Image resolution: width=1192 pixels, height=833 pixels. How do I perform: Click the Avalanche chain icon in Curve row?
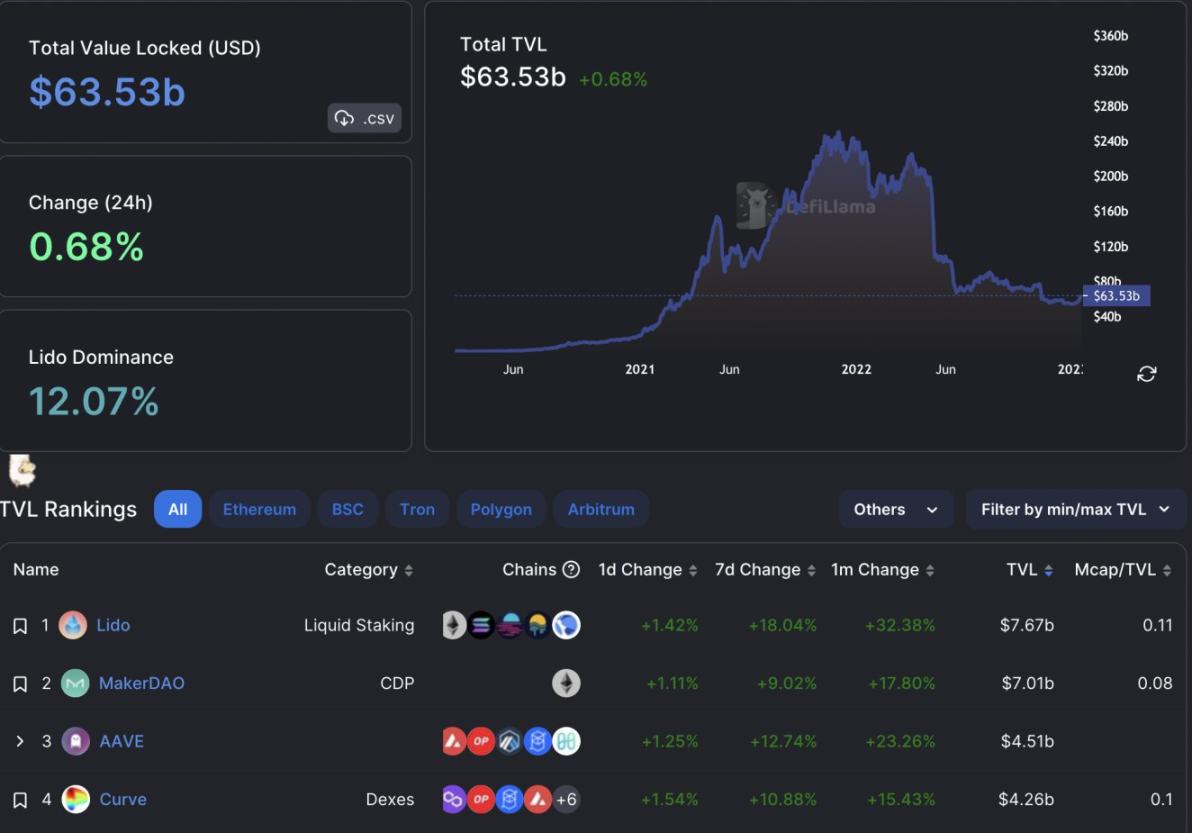[537, 799]
